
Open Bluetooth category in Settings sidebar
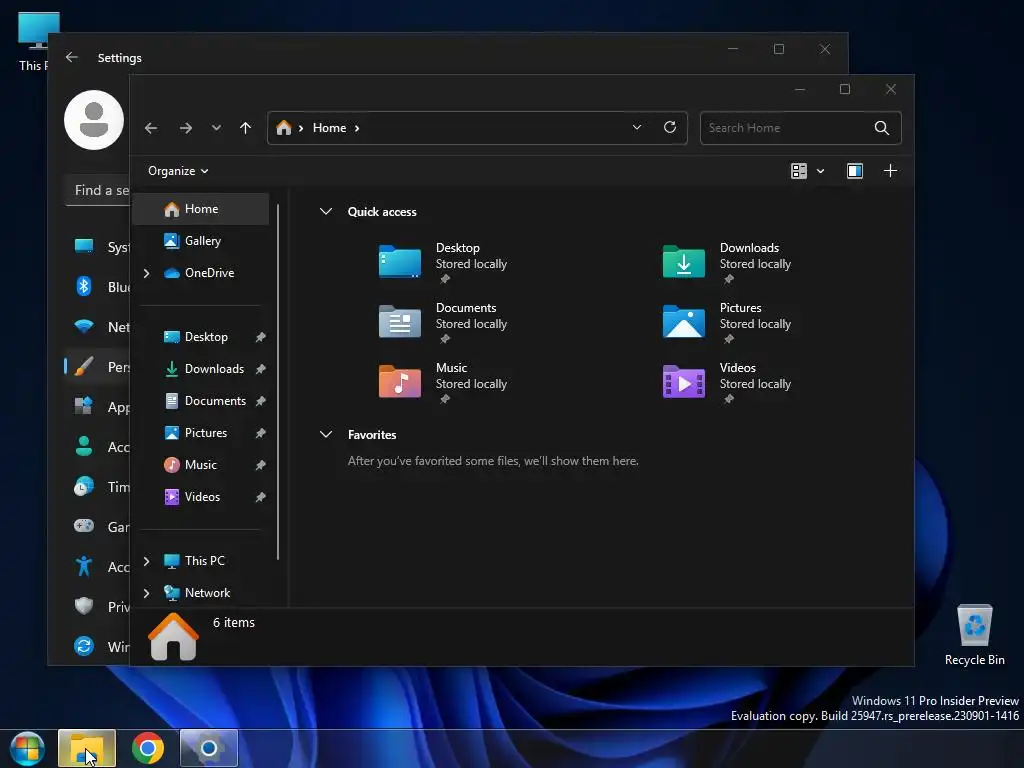97,287
